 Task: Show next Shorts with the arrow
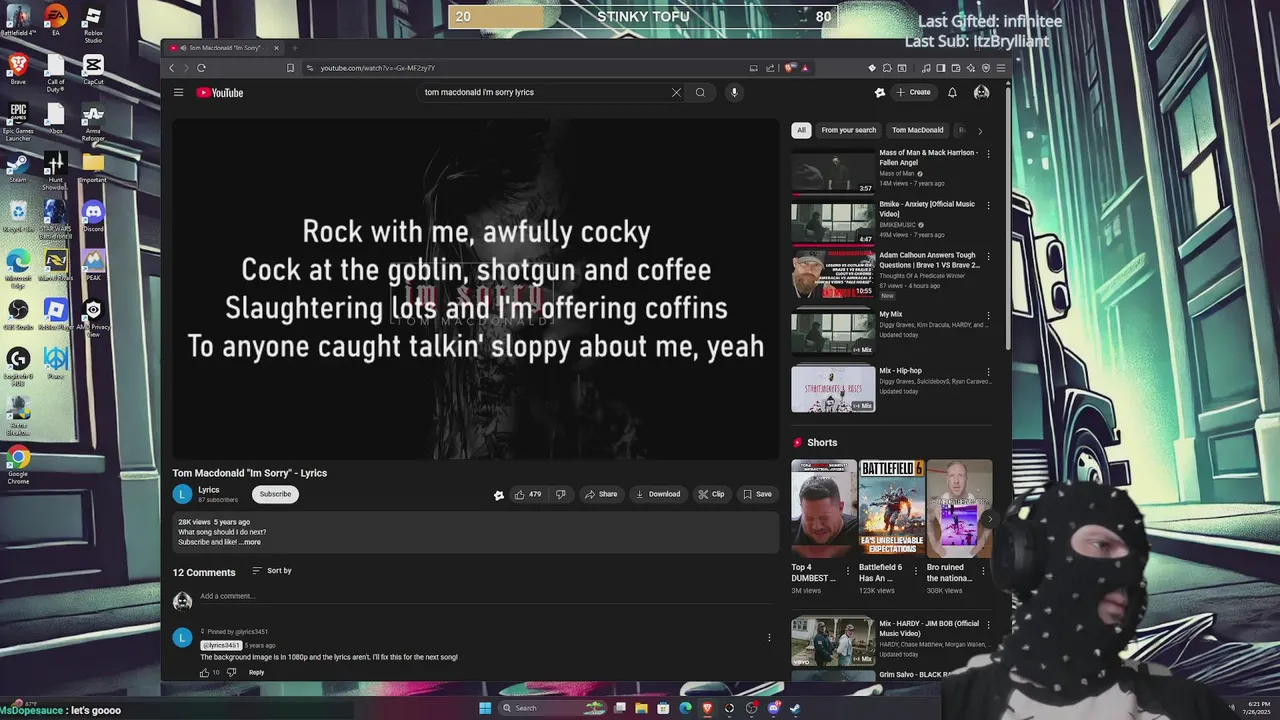(989, 518)
